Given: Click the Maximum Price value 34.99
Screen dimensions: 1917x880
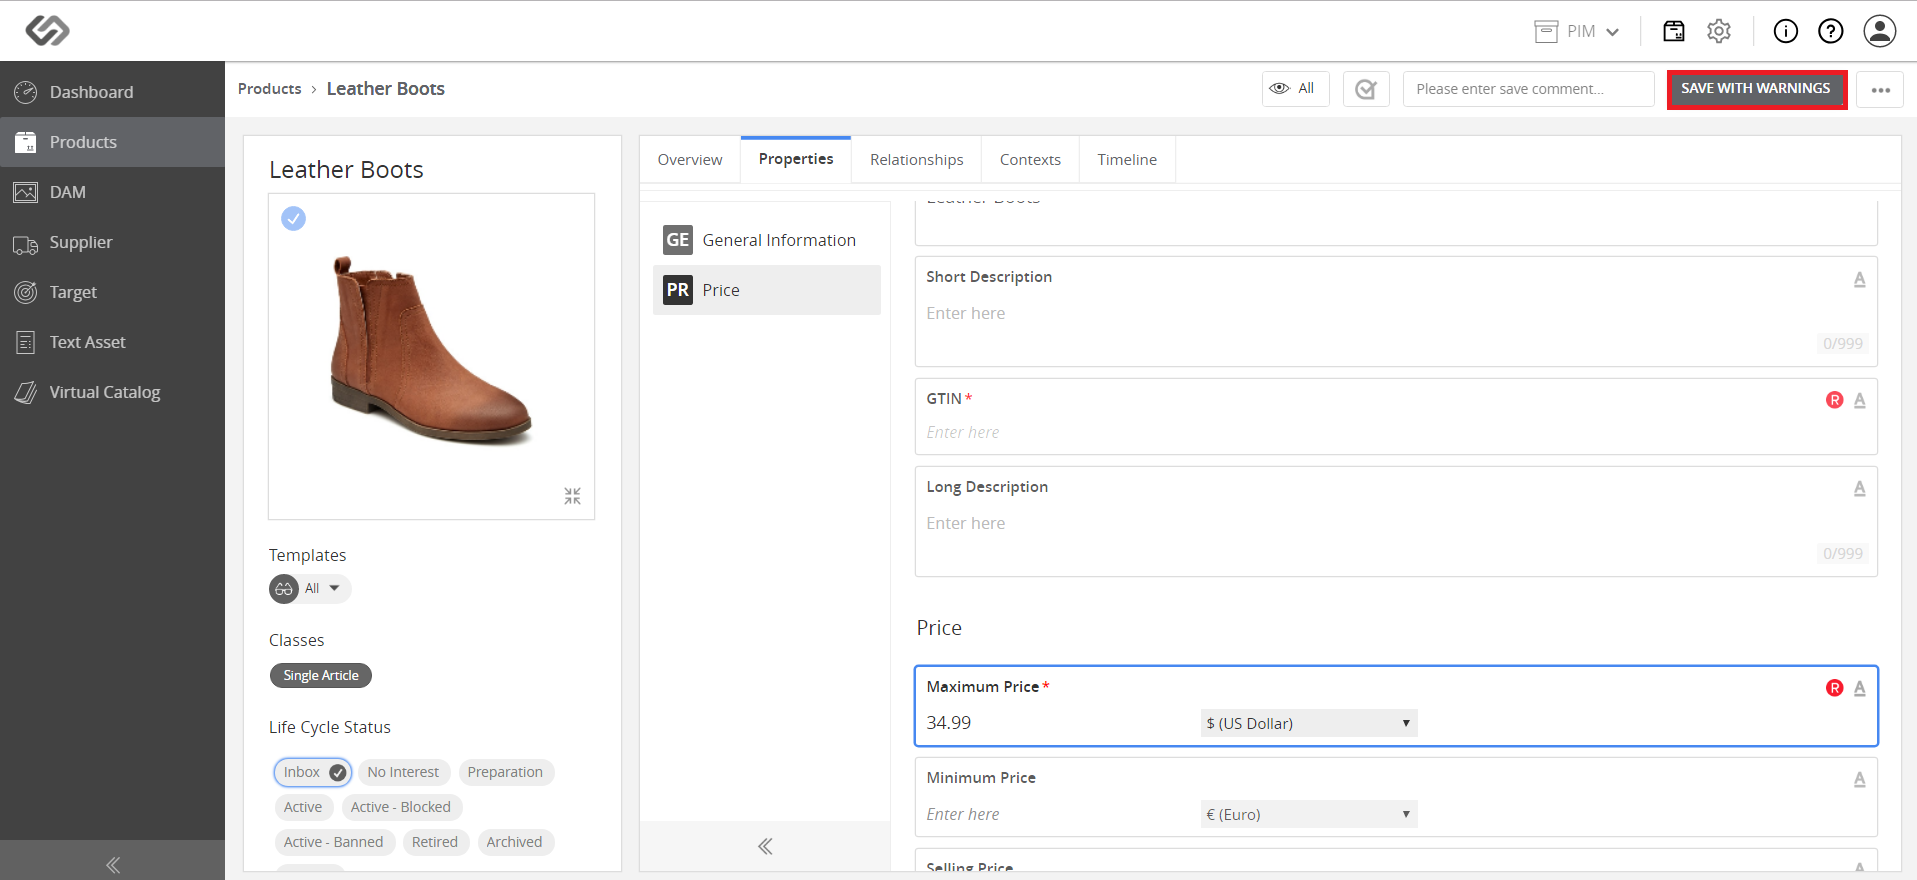Looking at the screenshot, I should click(949, 723).
